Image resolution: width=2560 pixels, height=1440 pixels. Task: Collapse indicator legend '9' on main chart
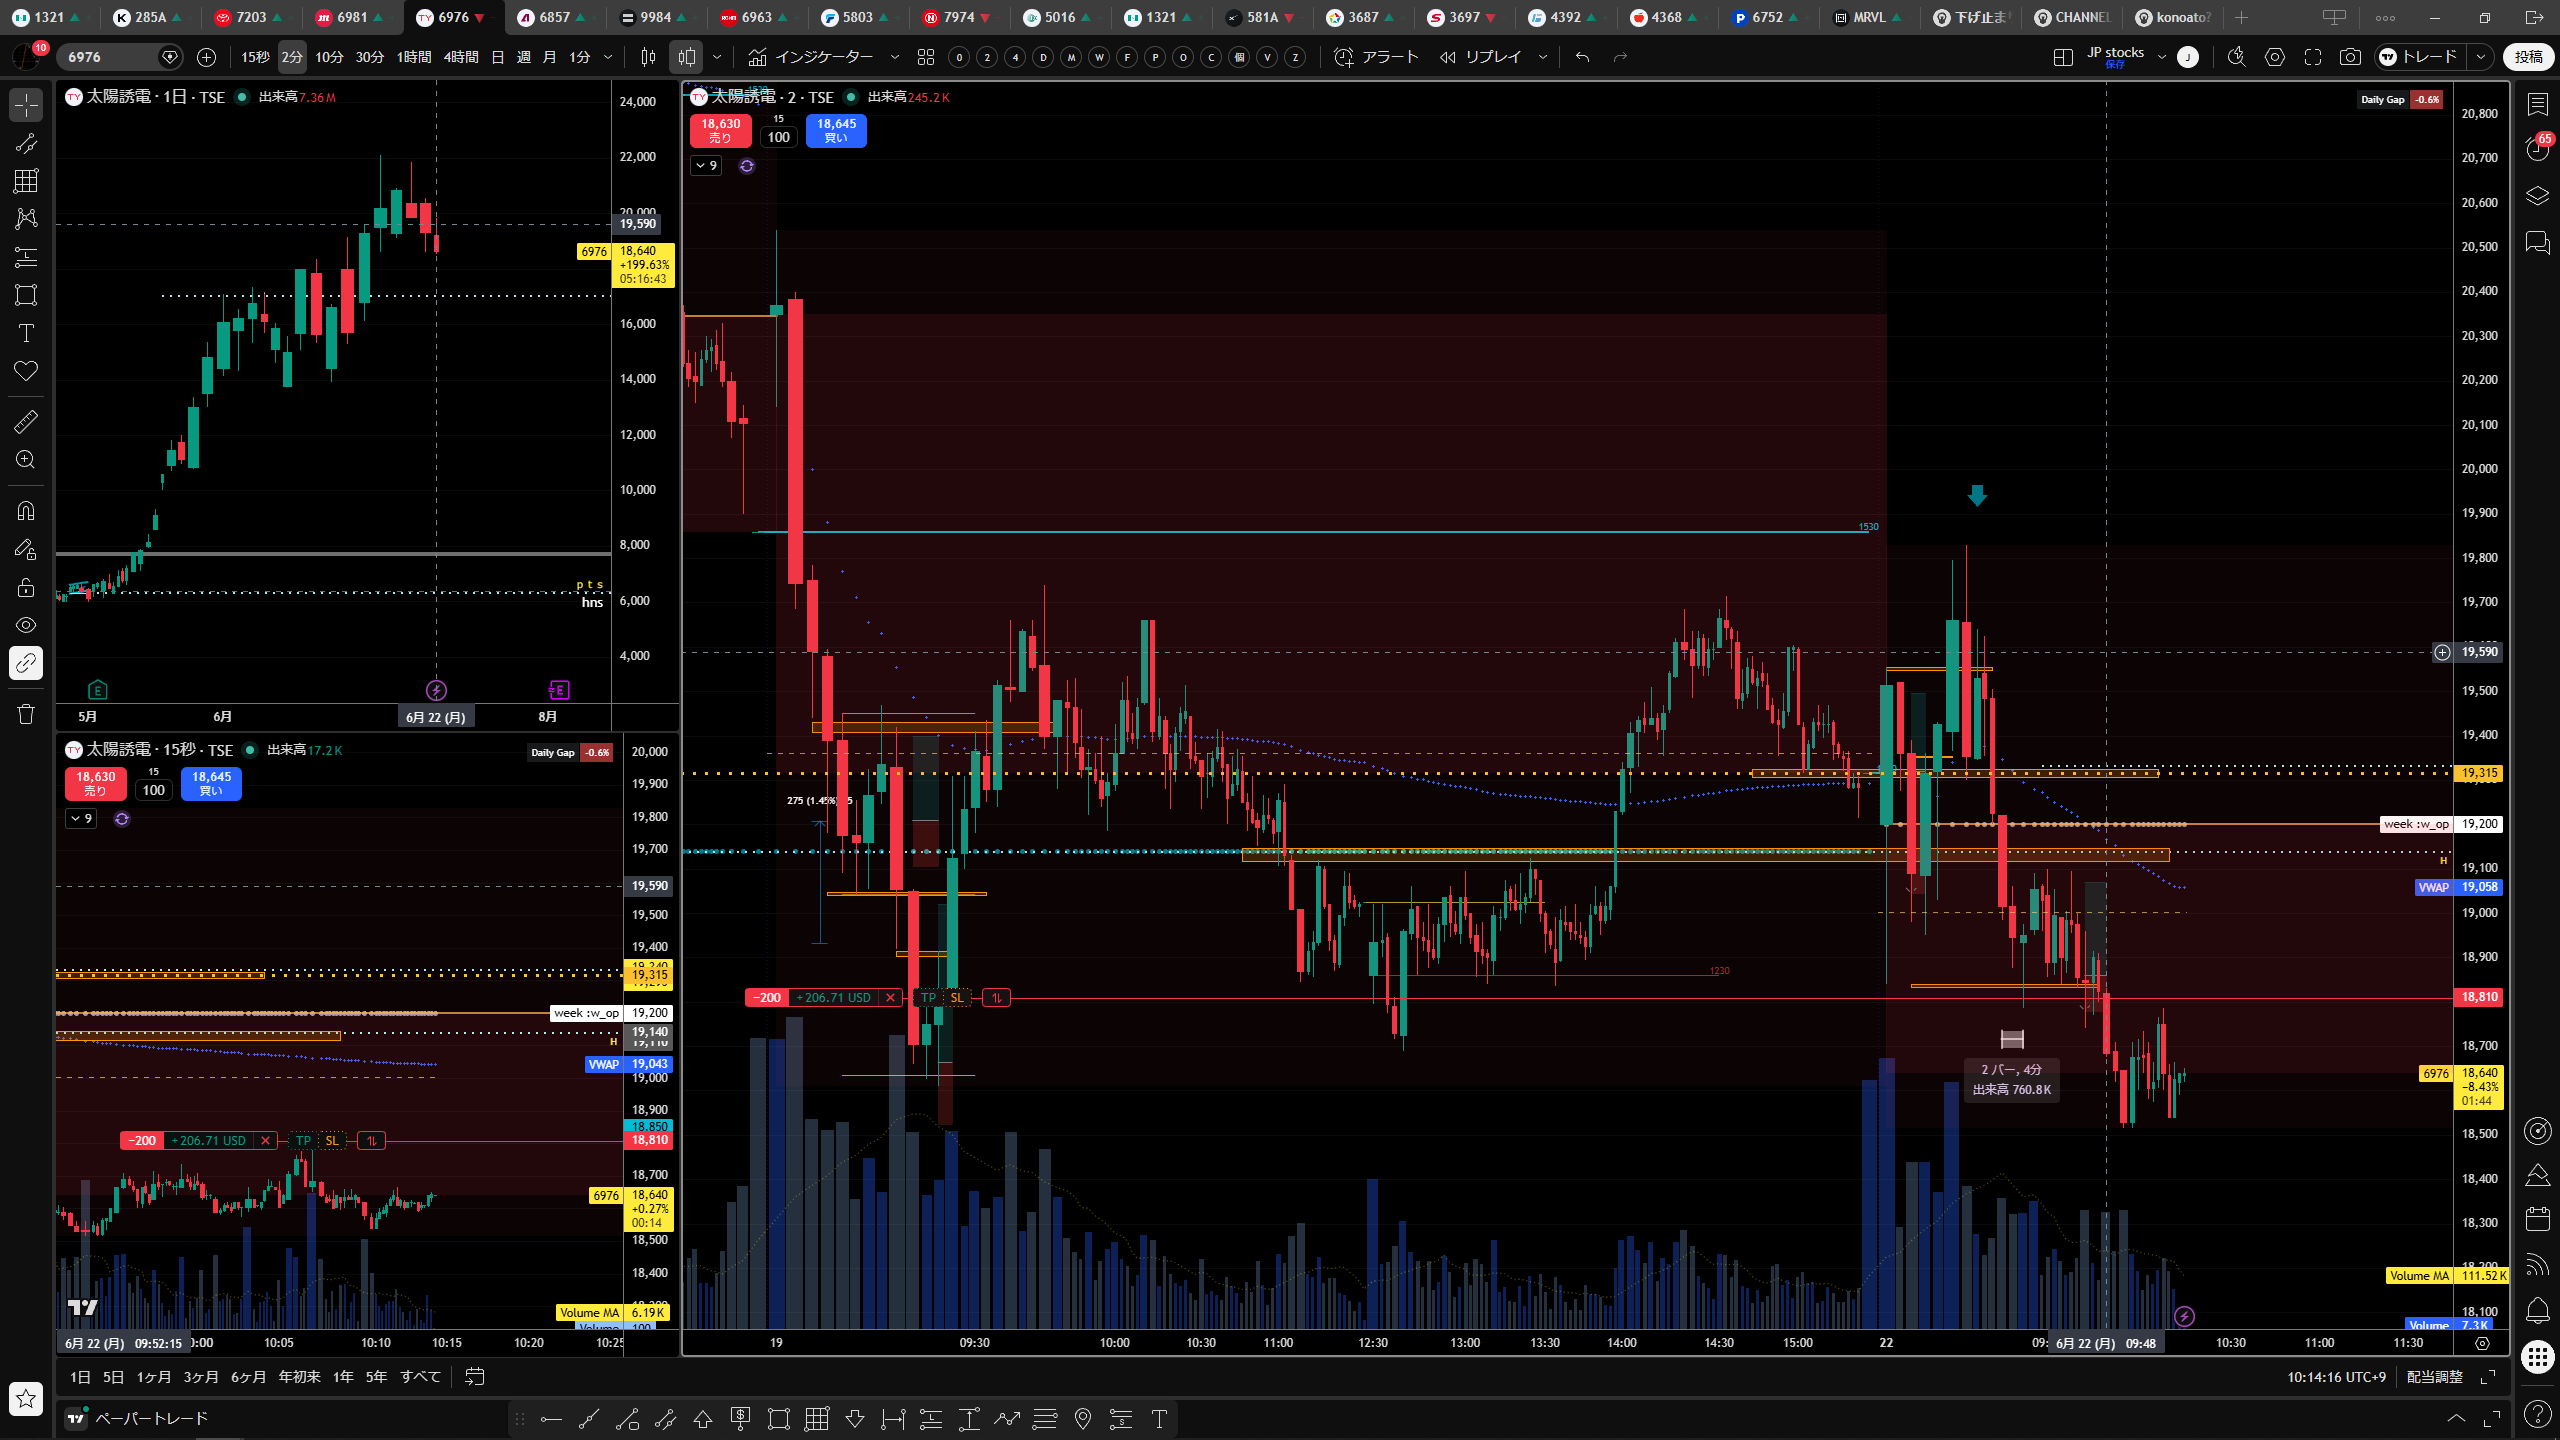click(706, 166)
